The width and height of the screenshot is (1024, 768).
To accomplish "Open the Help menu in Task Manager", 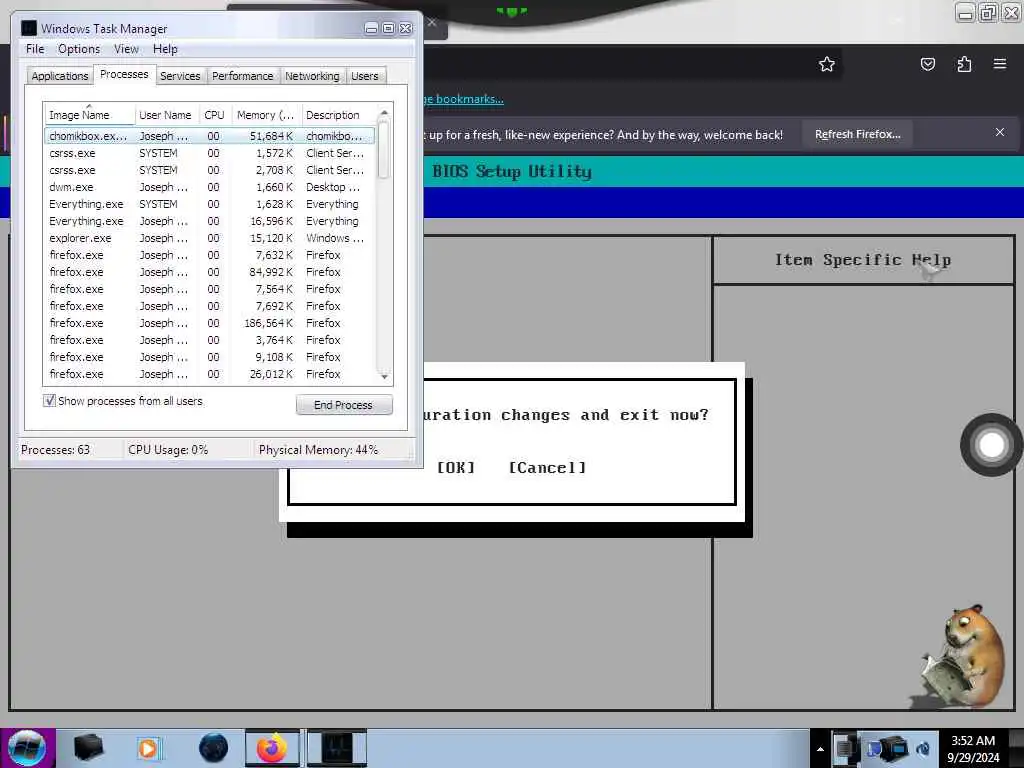I will [x=165, y=49].
